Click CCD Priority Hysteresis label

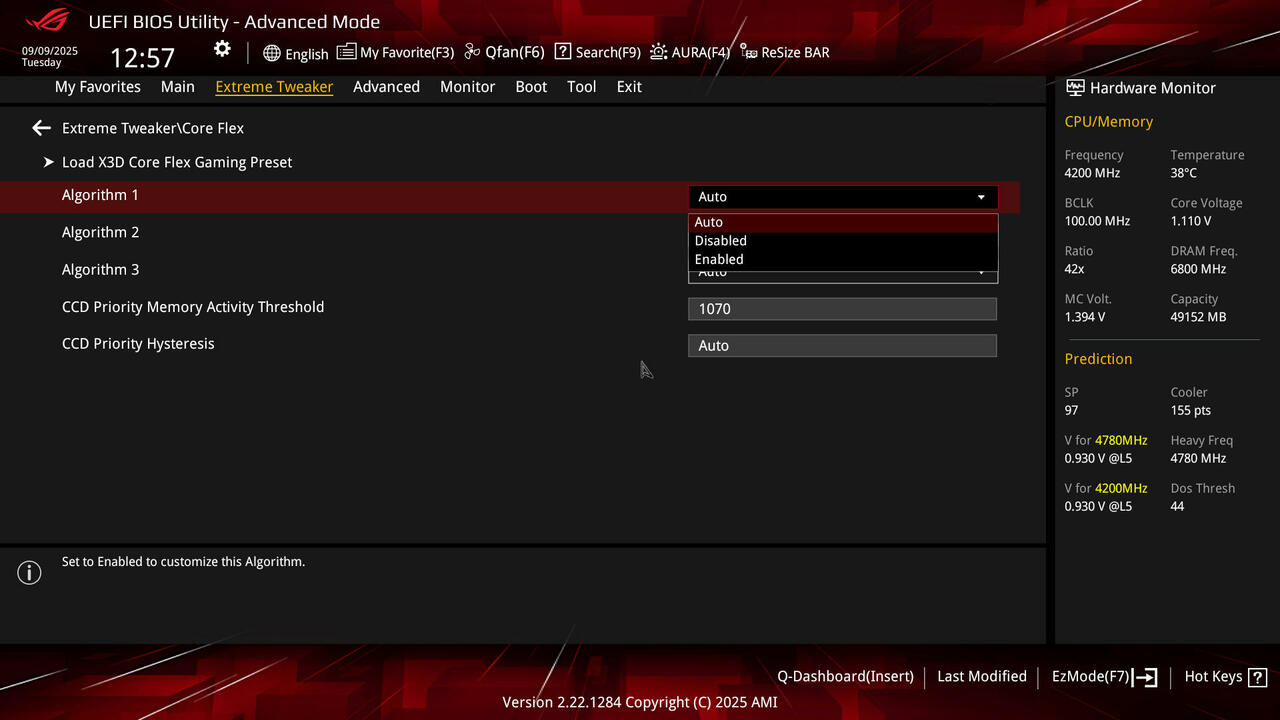[x=138, y=344]
